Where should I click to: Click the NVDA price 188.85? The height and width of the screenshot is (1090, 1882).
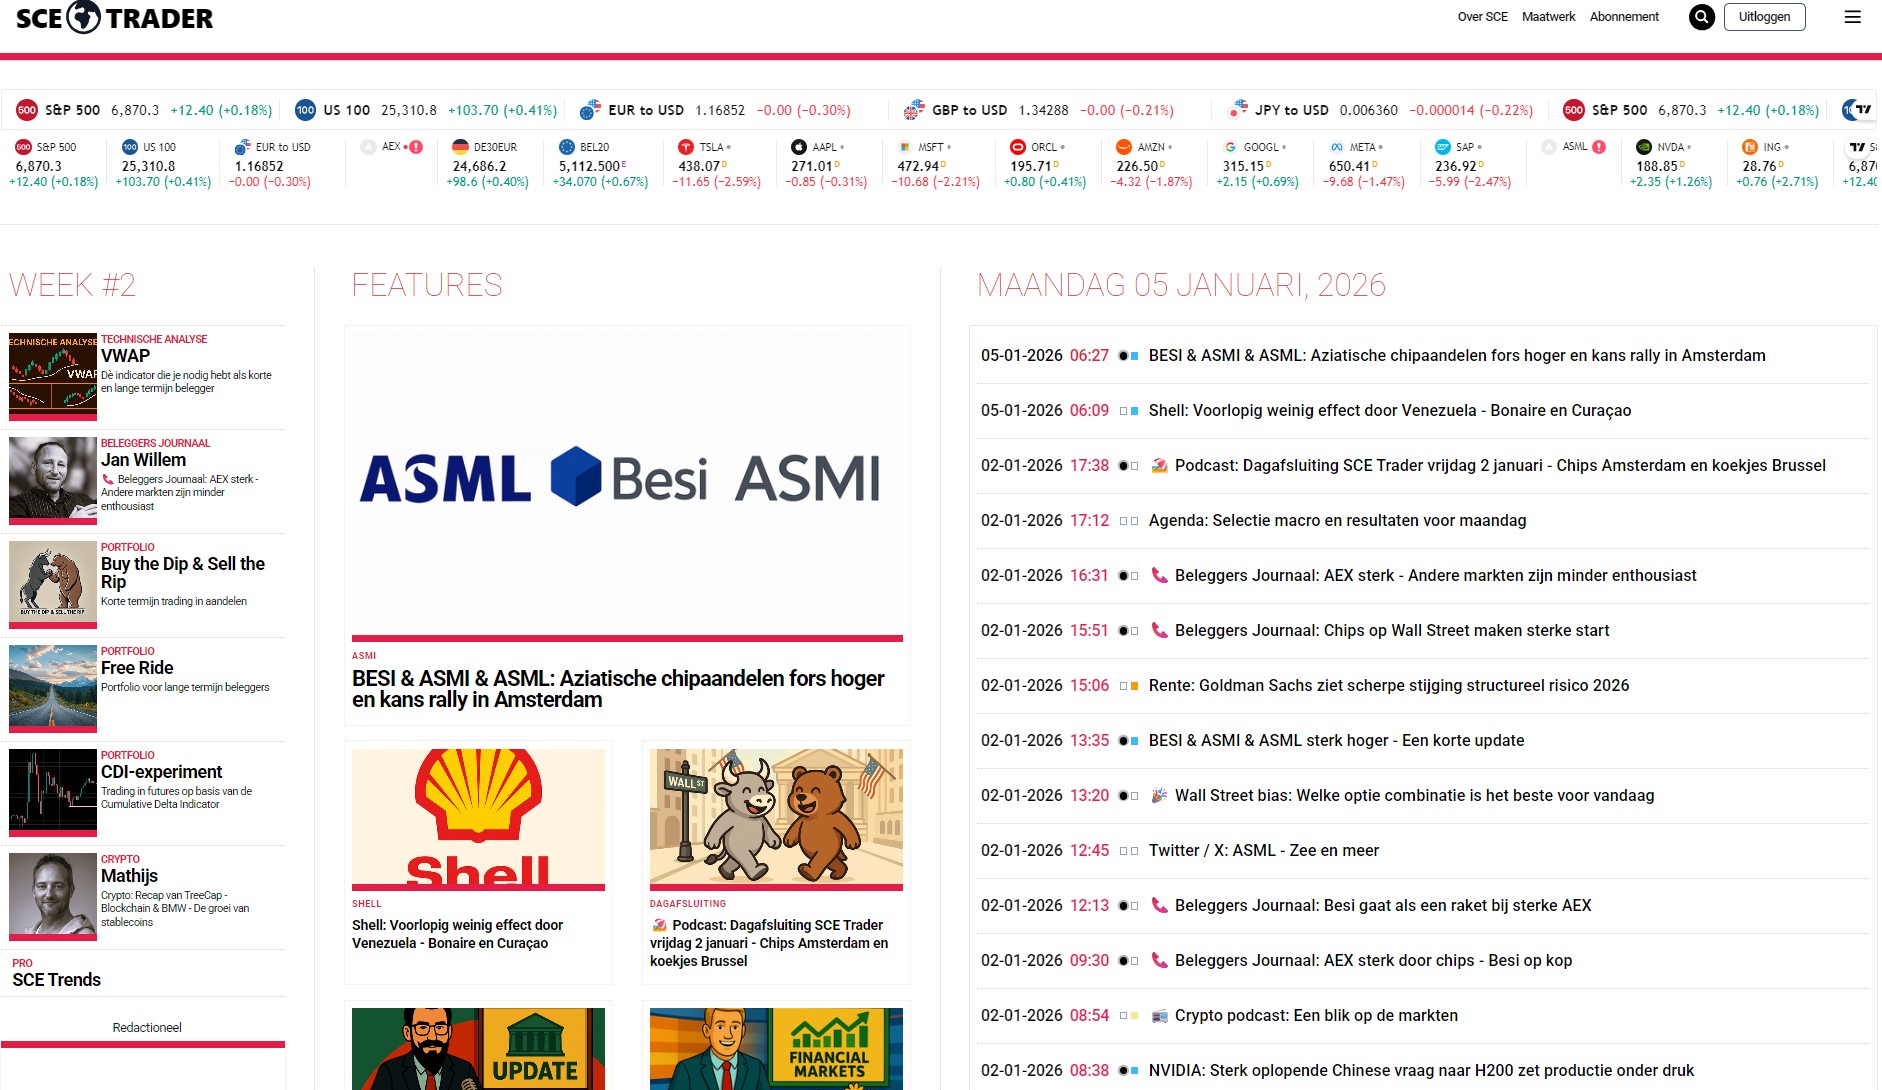point(1657,166)
